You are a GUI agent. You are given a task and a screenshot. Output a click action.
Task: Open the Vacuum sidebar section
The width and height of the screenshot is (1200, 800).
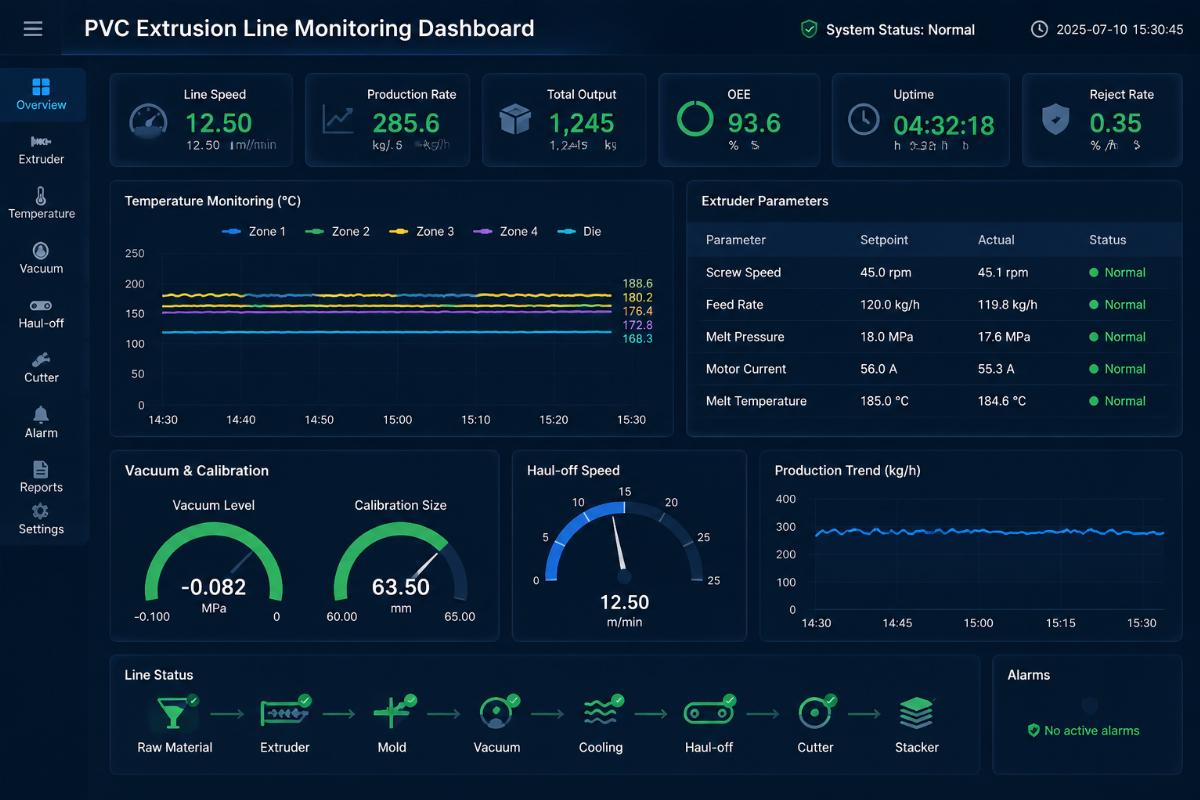click(x=41, y=258)
